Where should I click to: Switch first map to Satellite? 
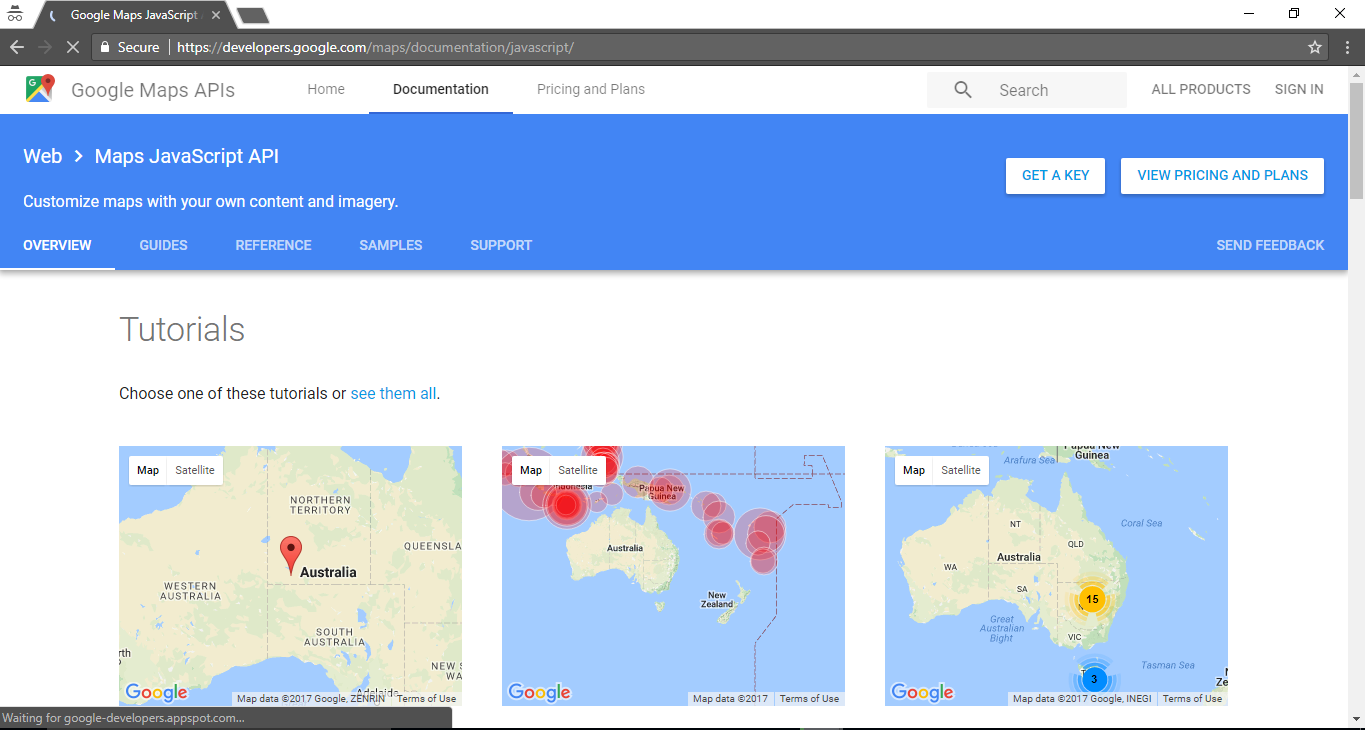pyautogui.click(x=195, y=470)
